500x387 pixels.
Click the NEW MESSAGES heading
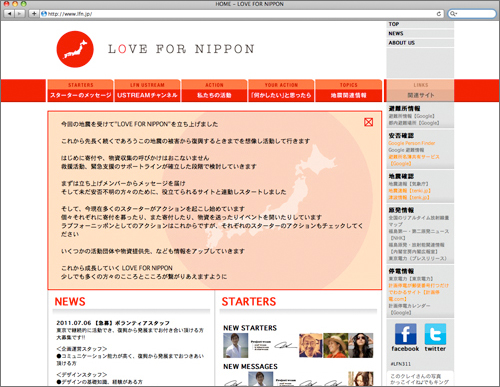point(250,367)
